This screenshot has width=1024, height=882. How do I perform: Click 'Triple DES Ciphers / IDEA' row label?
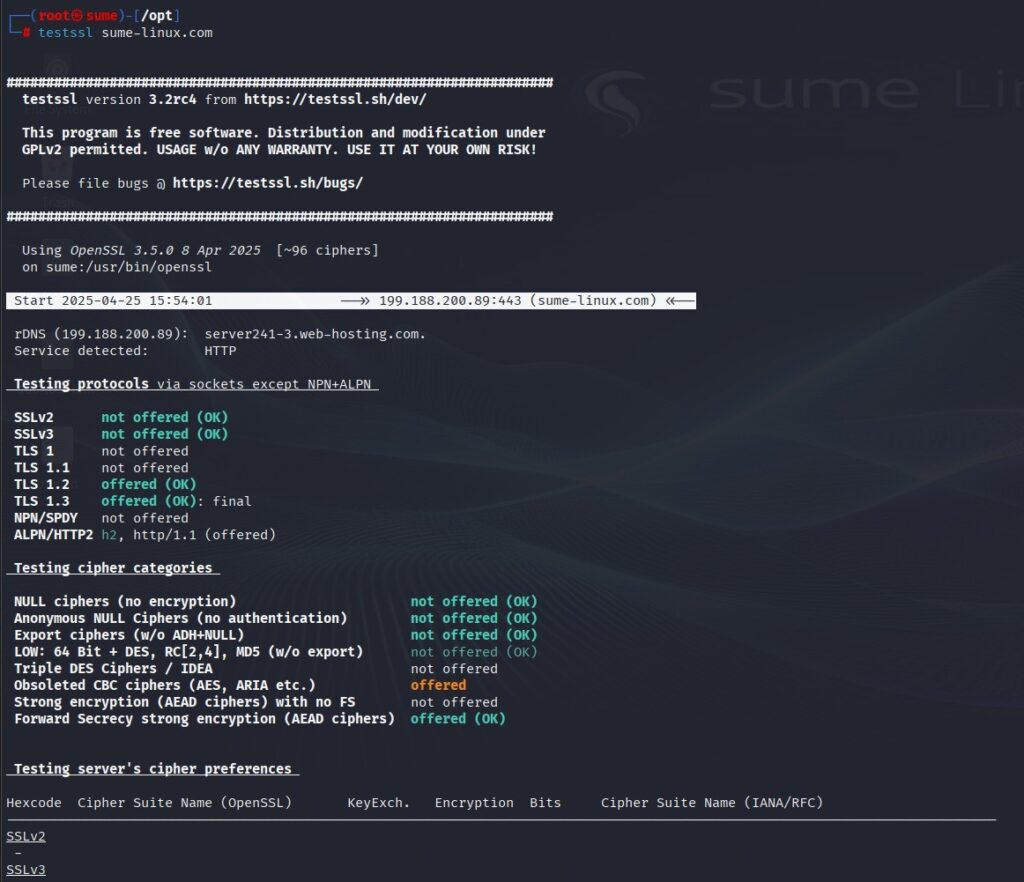click(113, 669)
